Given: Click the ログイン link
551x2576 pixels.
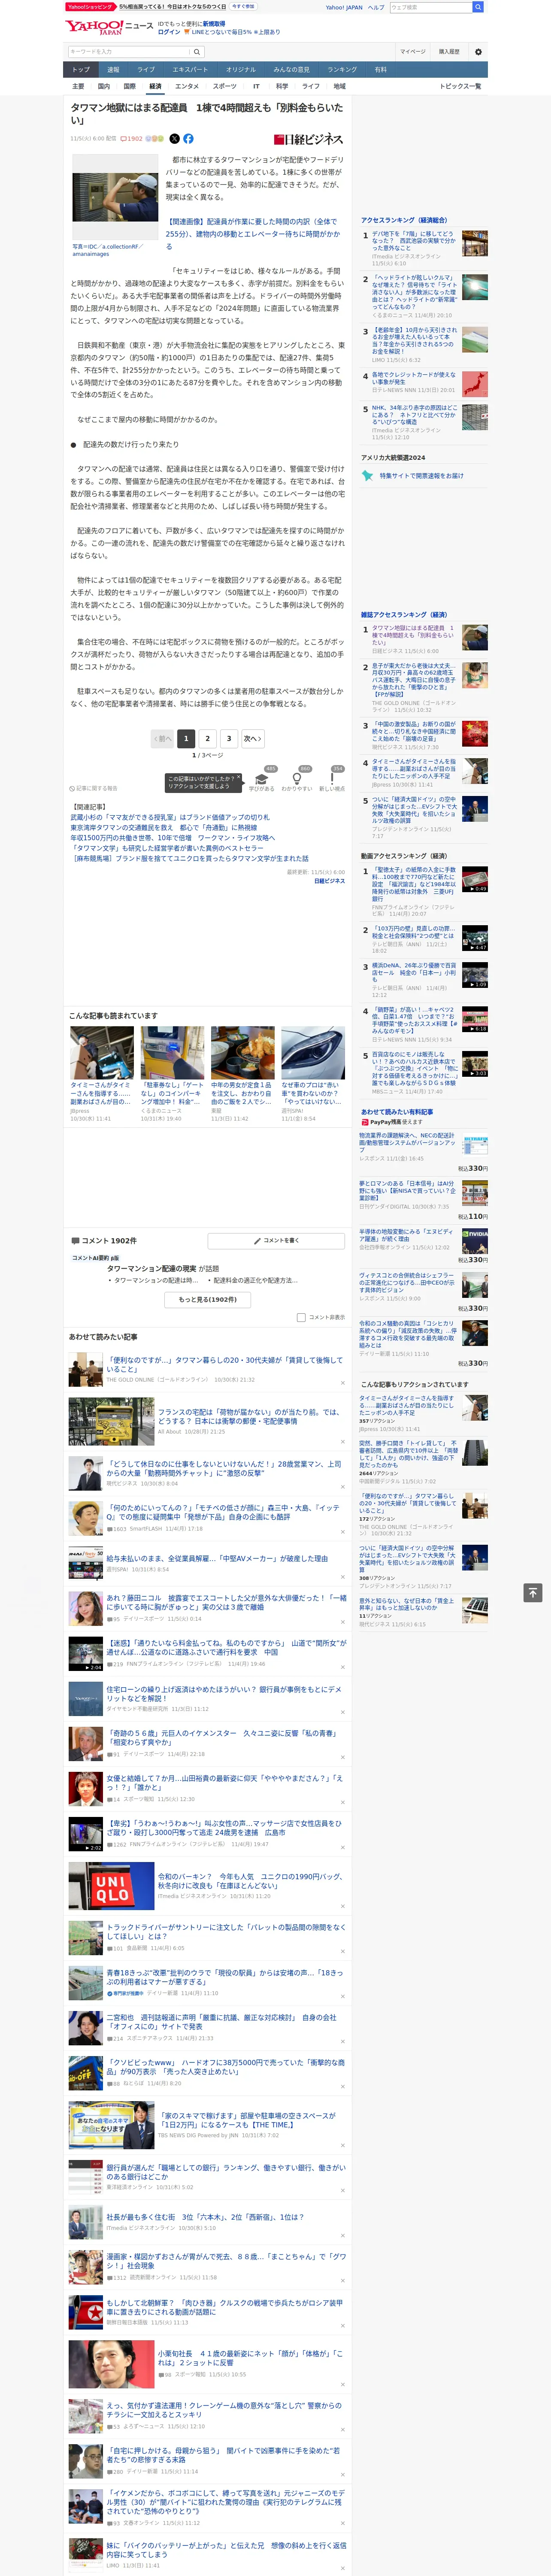Looking at the screenshot, I should click(x=169, y=32).
